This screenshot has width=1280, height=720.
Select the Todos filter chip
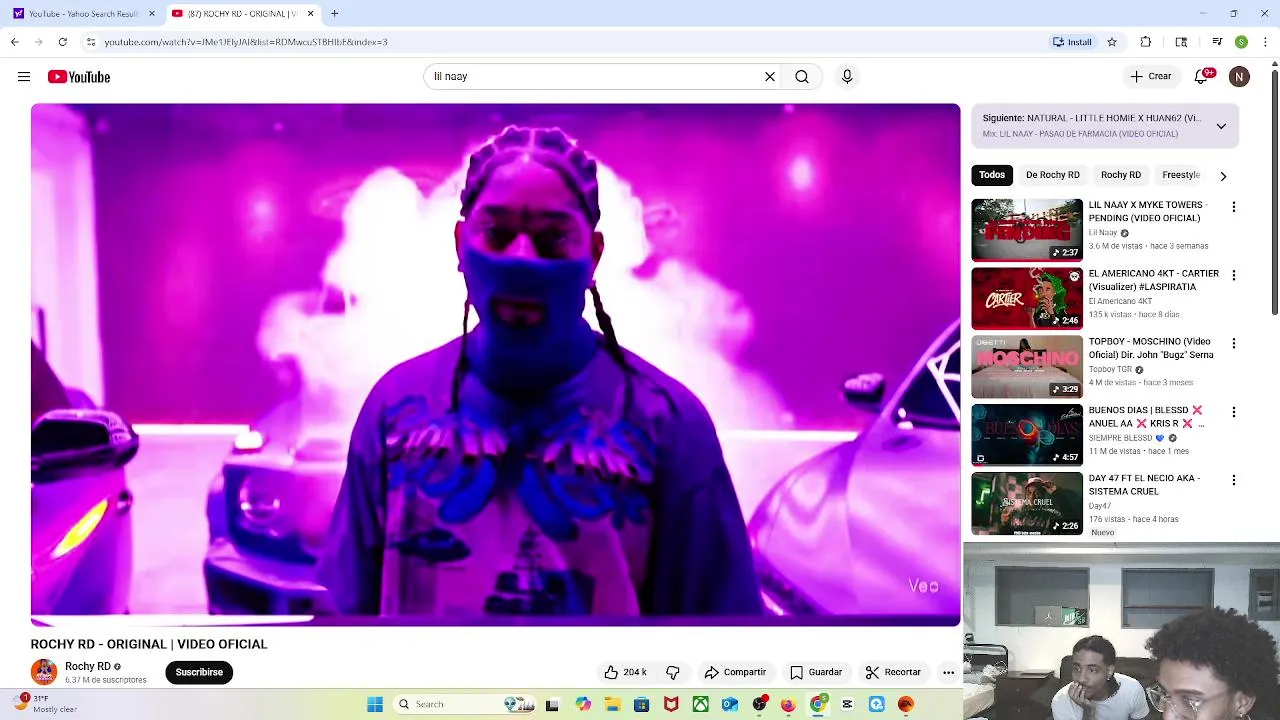(x=992, y=175)
